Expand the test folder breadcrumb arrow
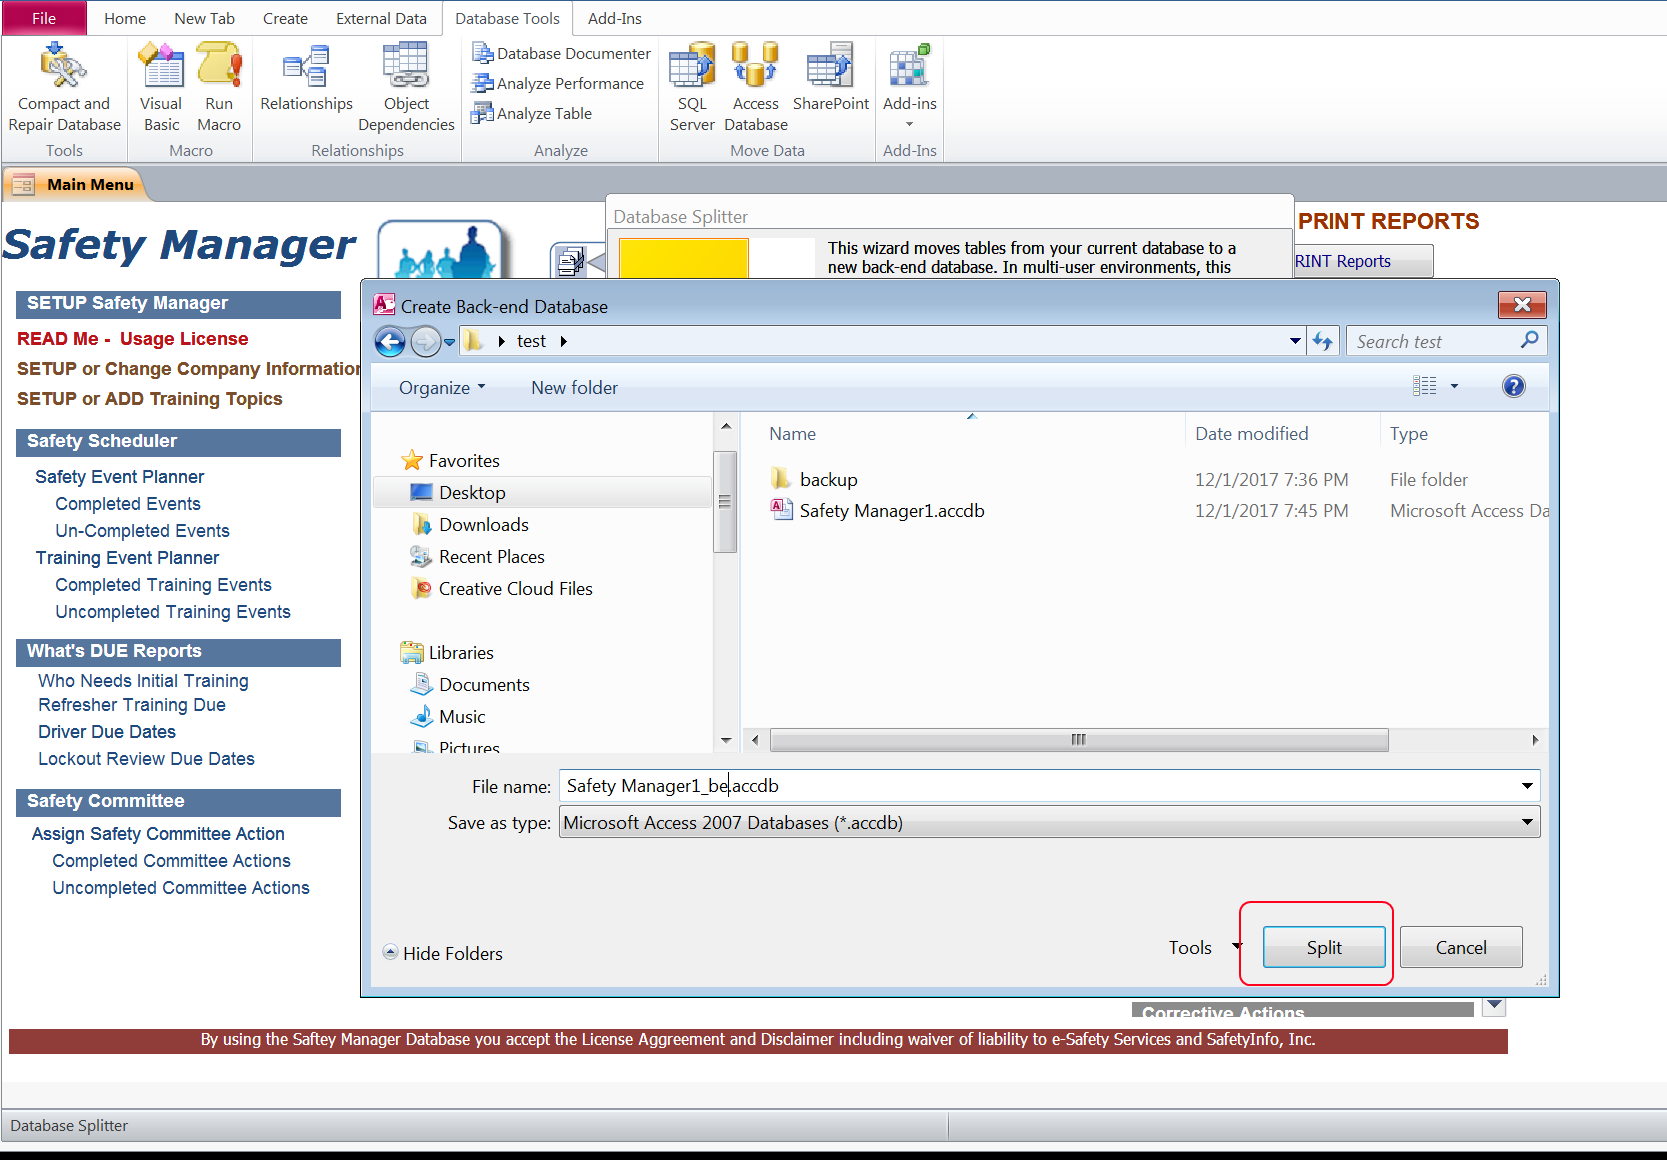The width and height of the screenshot is (1667, 1160). coord(564,342)
